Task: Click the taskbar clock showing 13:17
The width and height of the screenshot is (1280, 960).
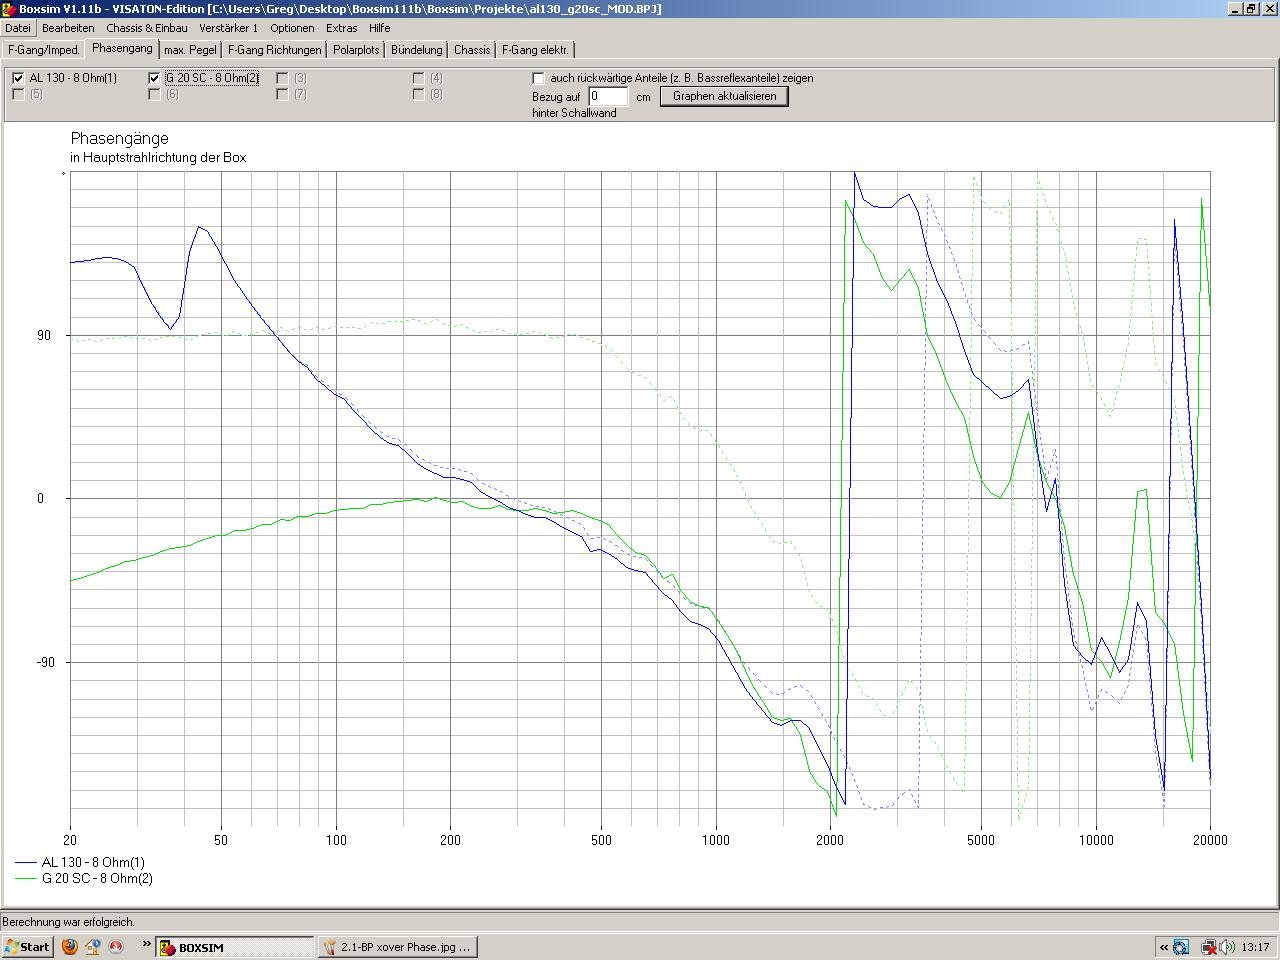Action: (x=1257, y=947)
